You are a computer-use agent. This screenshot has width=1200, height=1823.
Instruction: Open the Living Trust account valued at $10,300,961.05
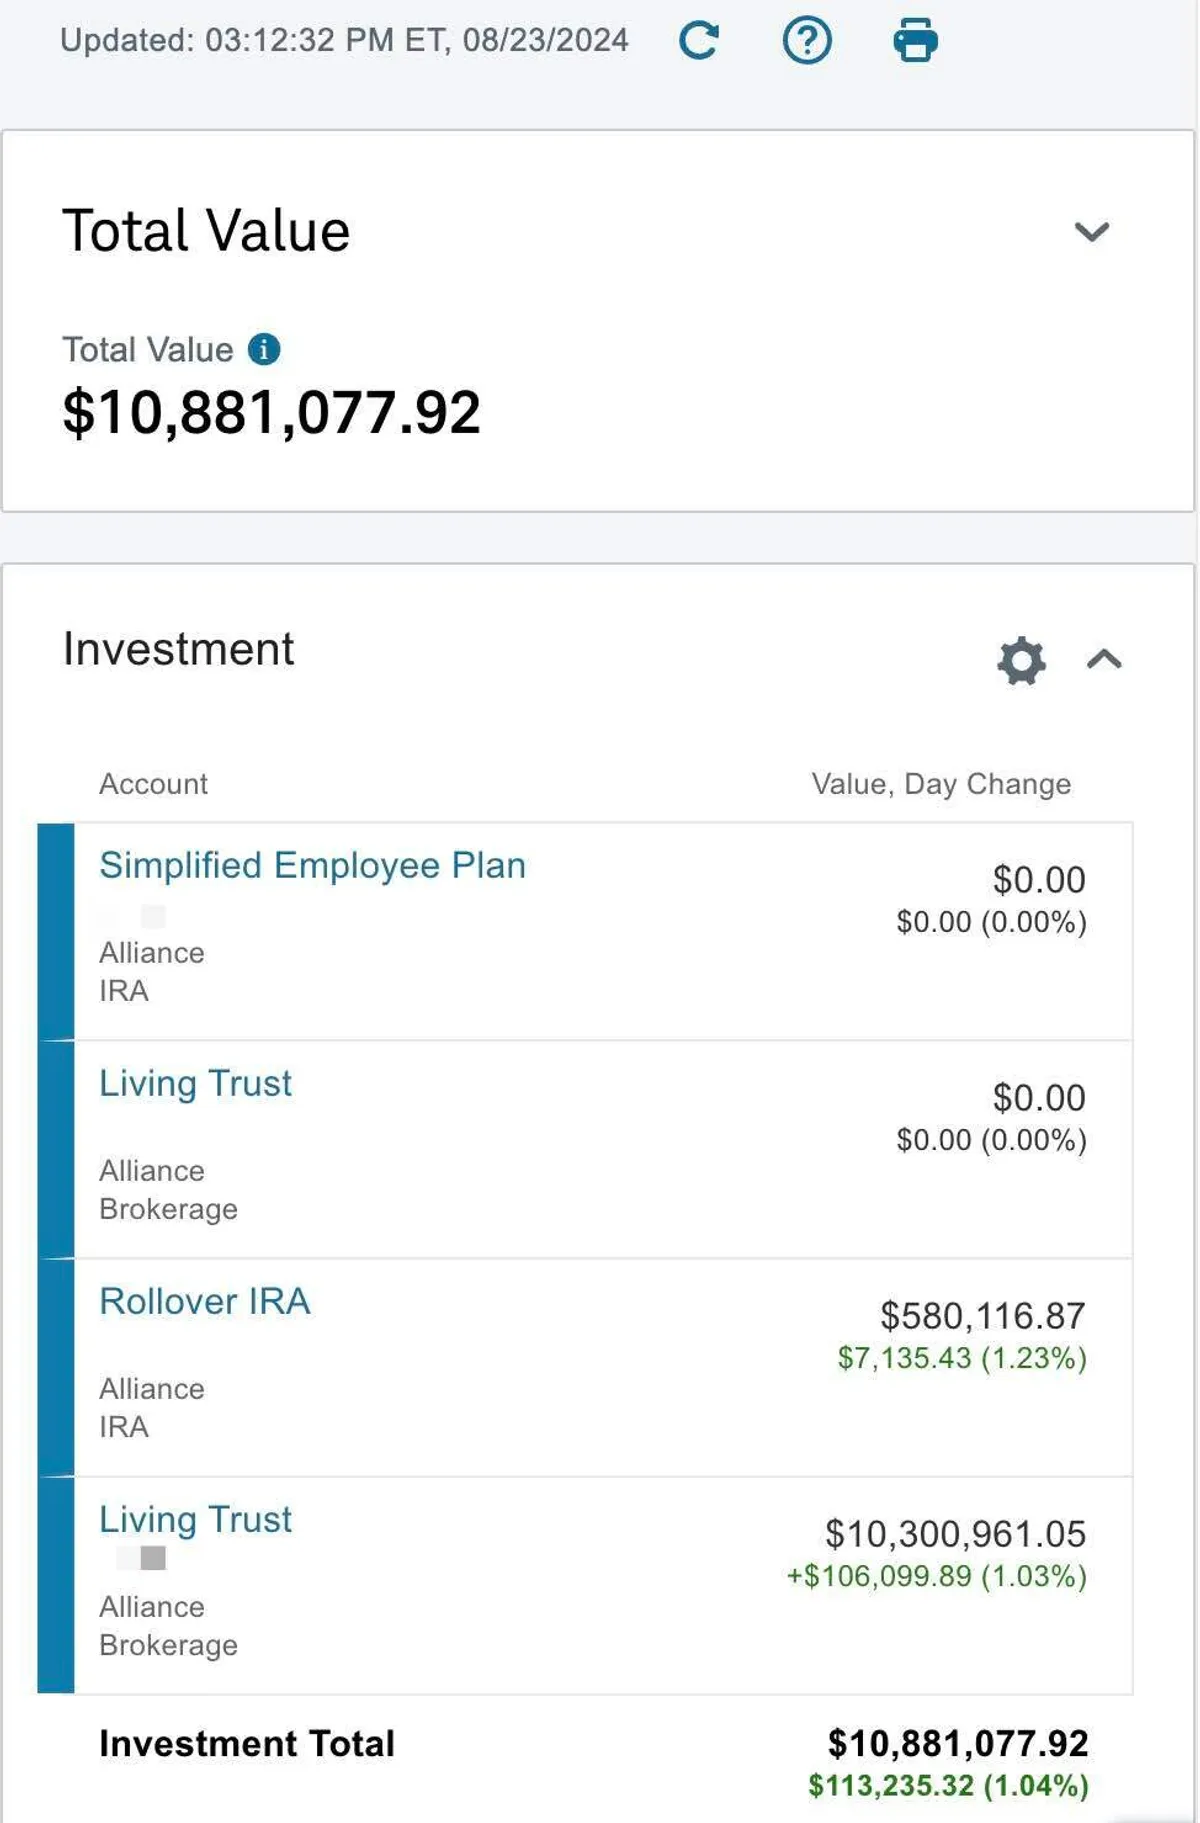(195, 1519)
